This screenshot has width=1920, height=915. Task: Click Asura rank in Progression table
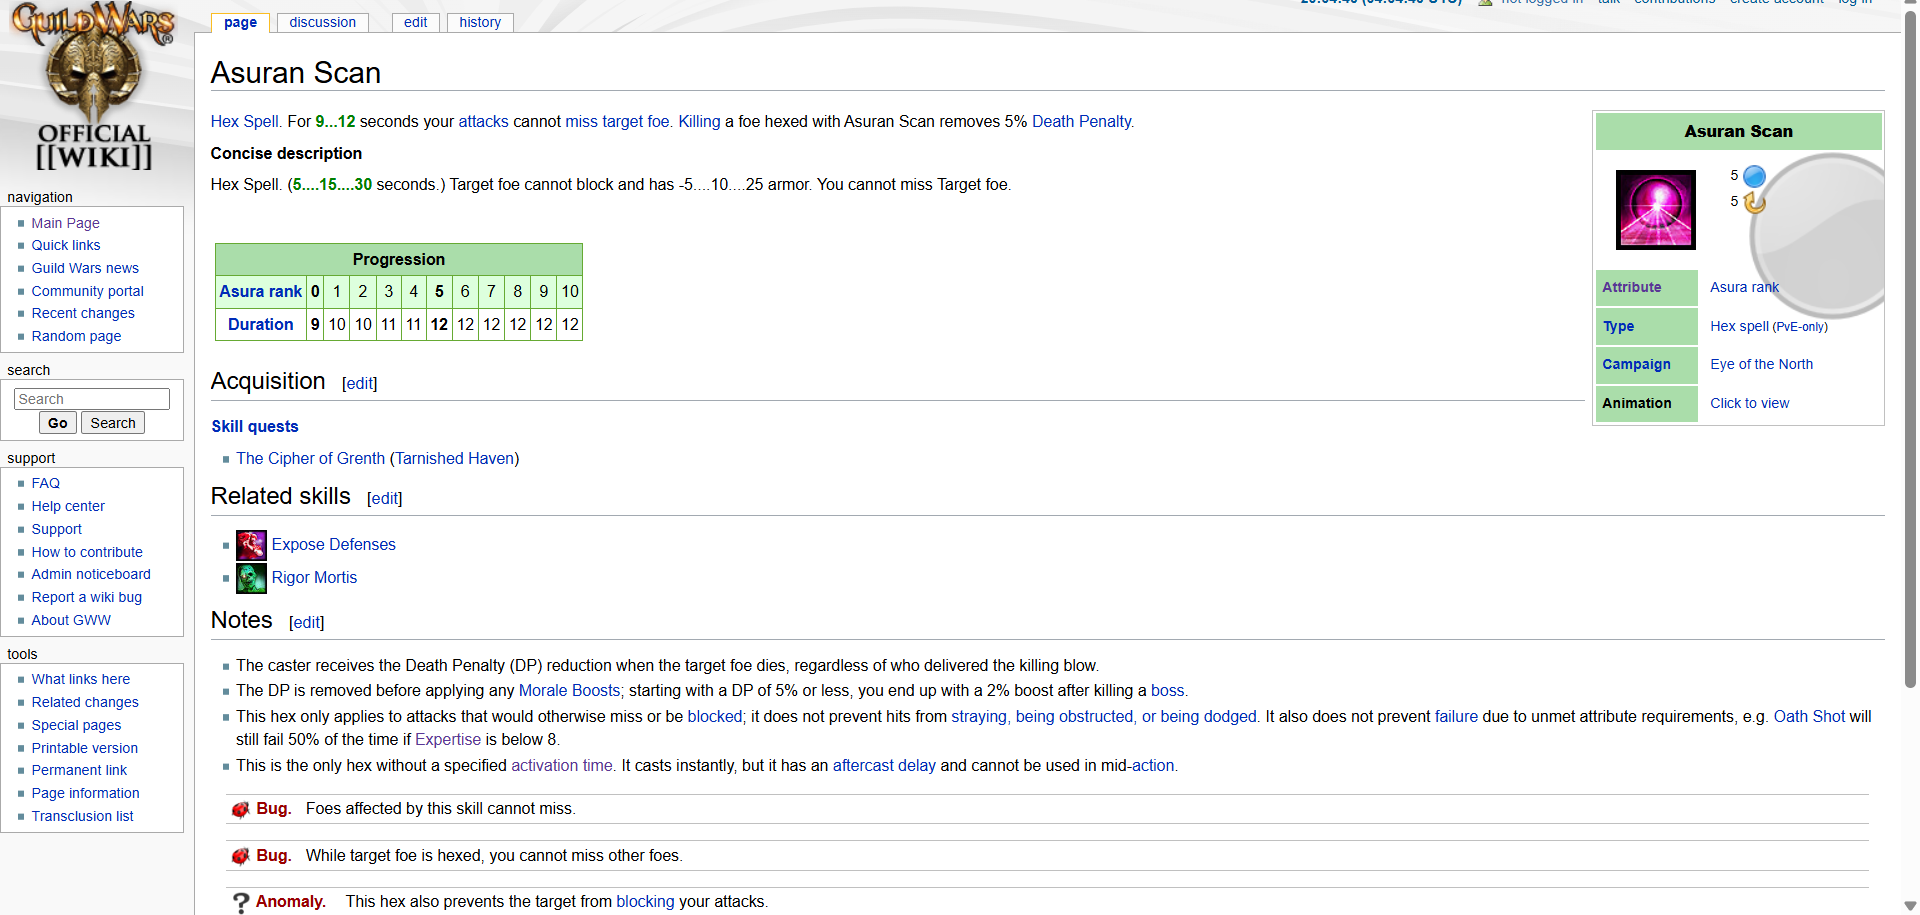tap(260, 291)
